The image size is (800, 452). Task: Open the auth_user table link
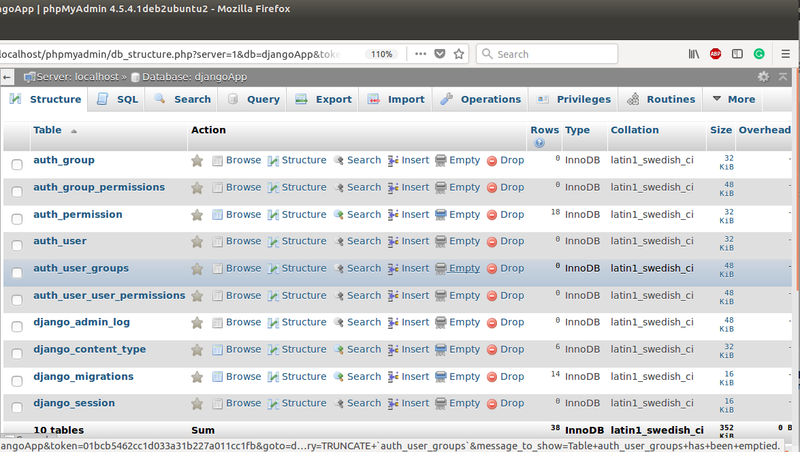point(60,241)
